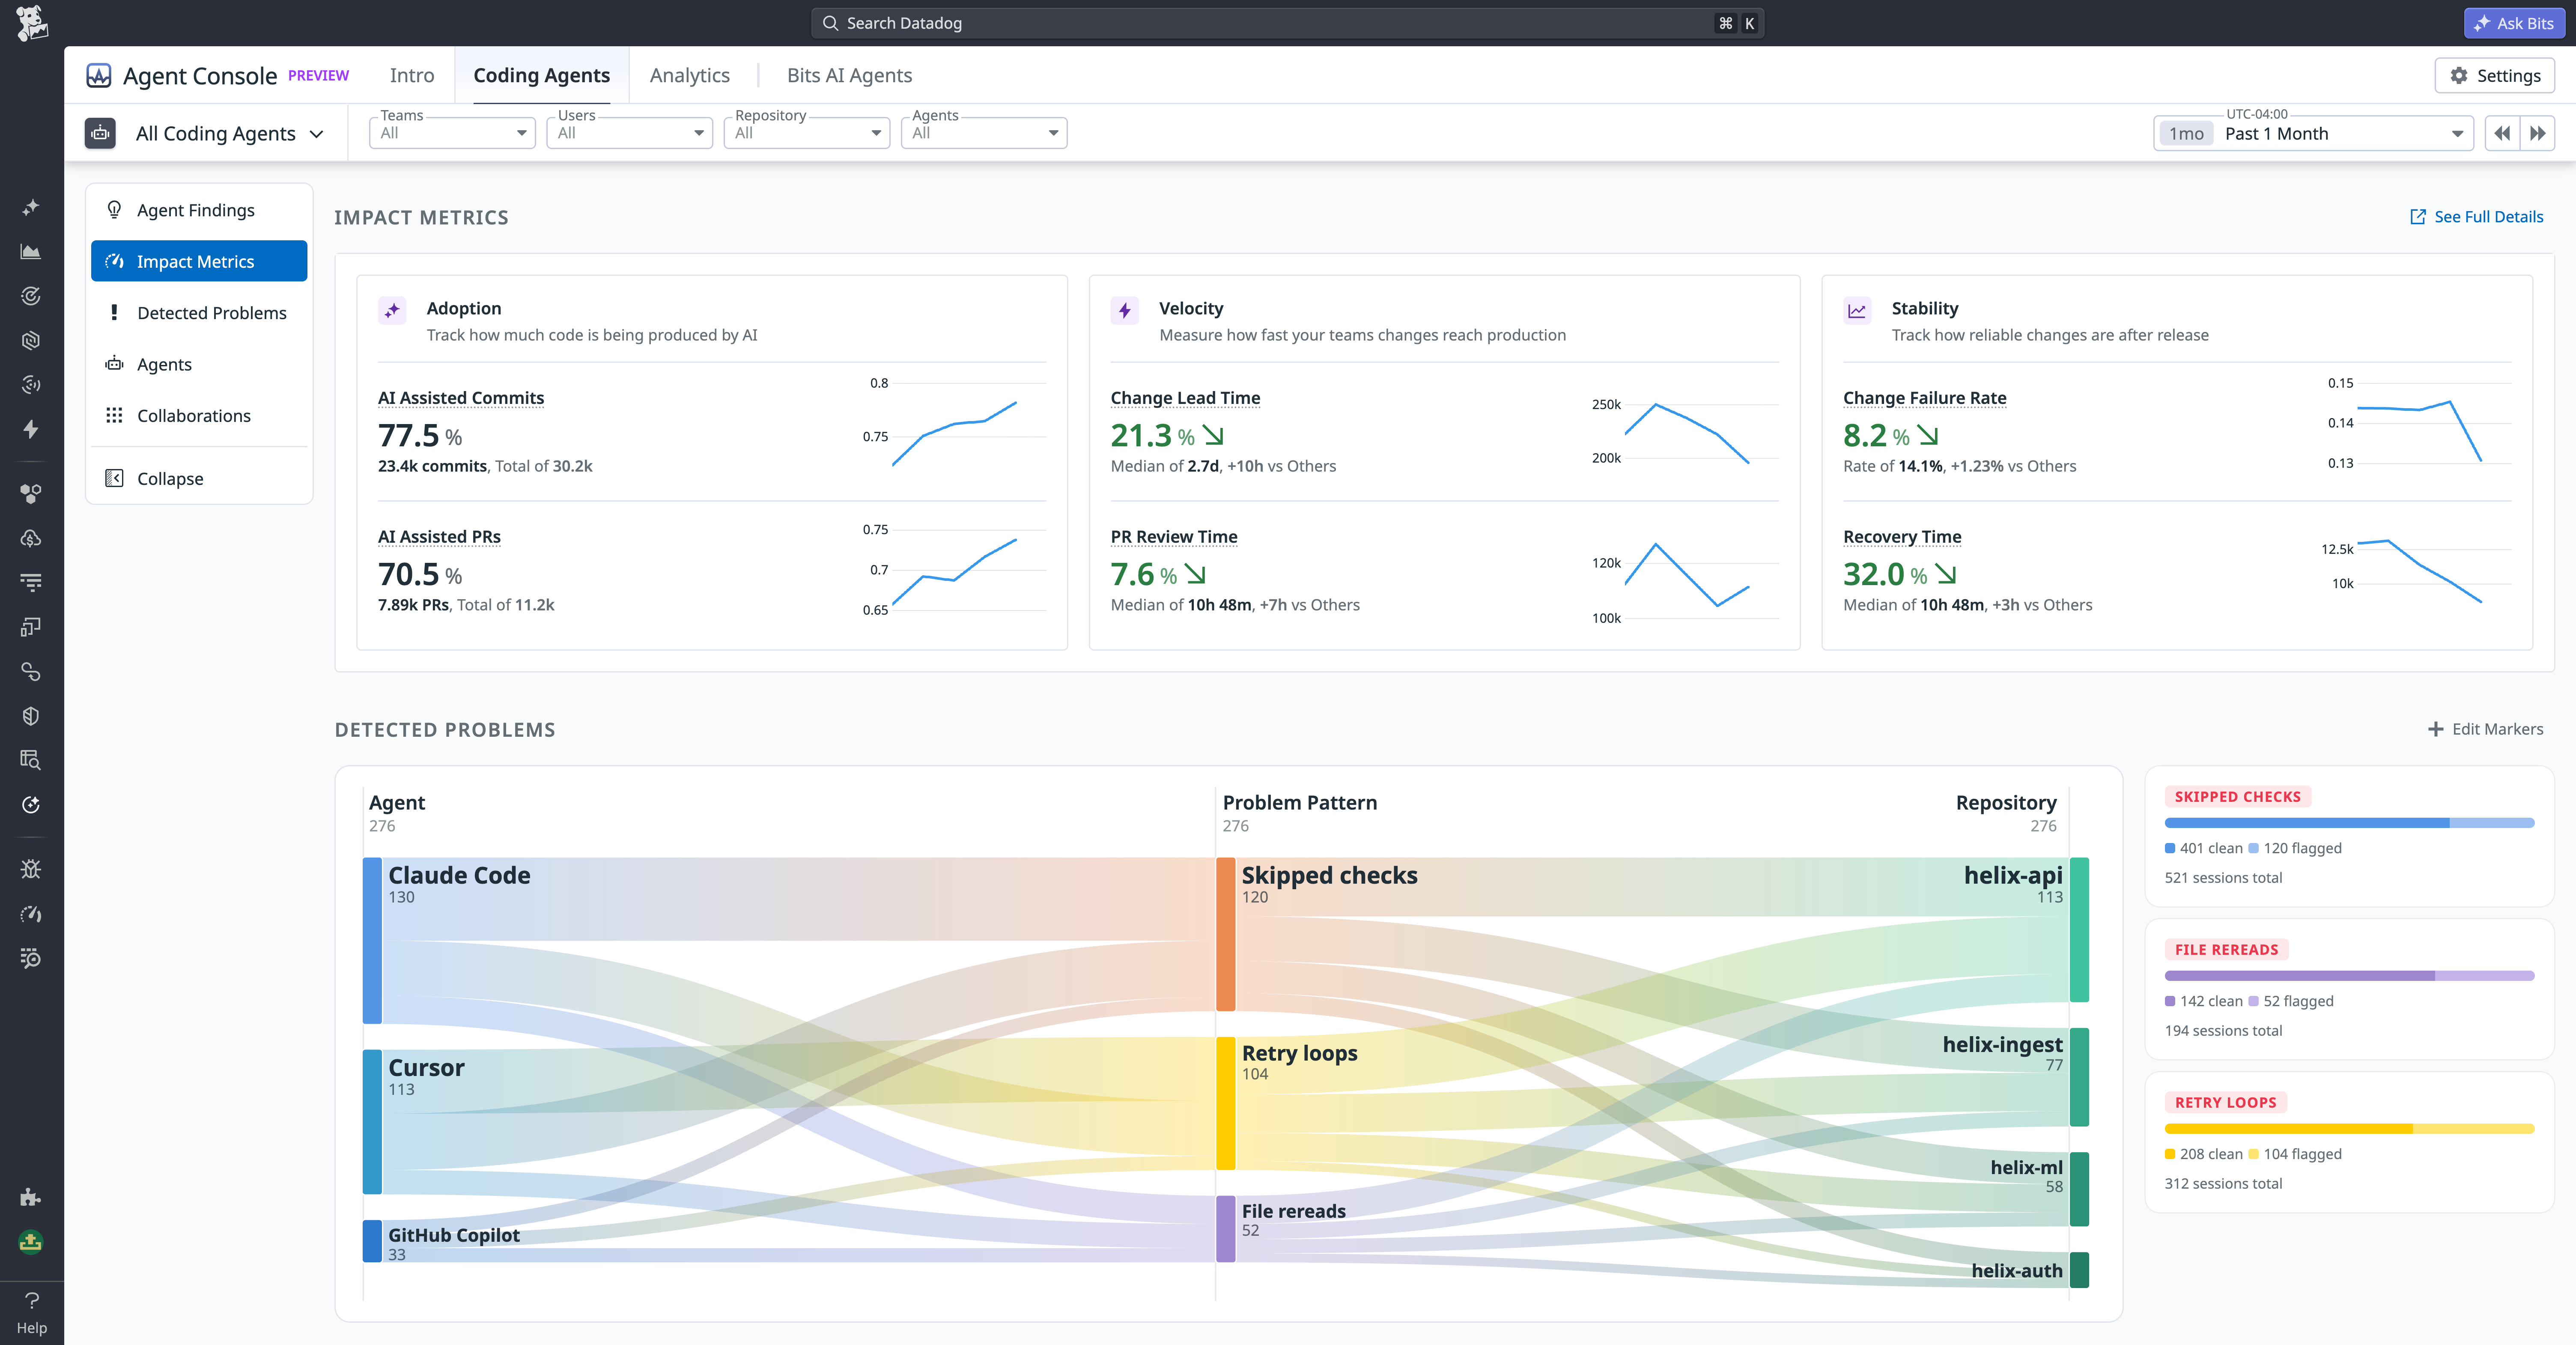Open the Agents filter dropdown
This screenshot has width=2576, height=1345.
(x=984, y=133)
